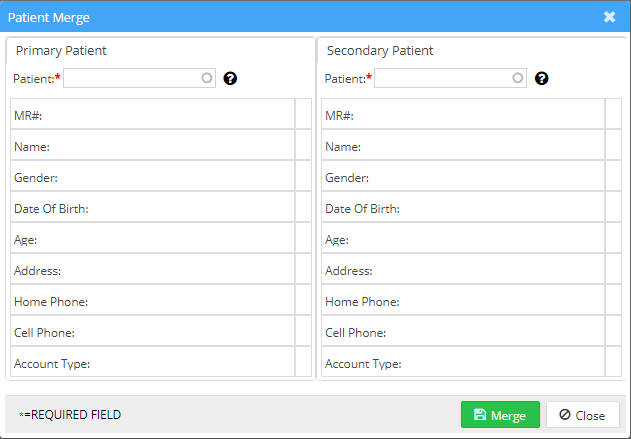Viewport: 631px width, 439px height.
Task: Focus the Secondary Patient search input
Action: click(x=444, y=78)
